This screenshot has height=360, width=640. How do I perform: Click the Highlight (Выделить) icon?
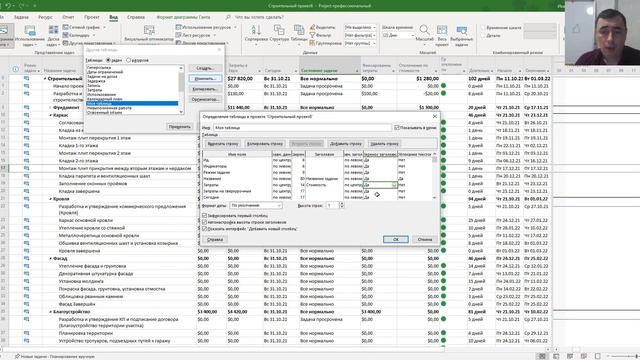(312, 27)
